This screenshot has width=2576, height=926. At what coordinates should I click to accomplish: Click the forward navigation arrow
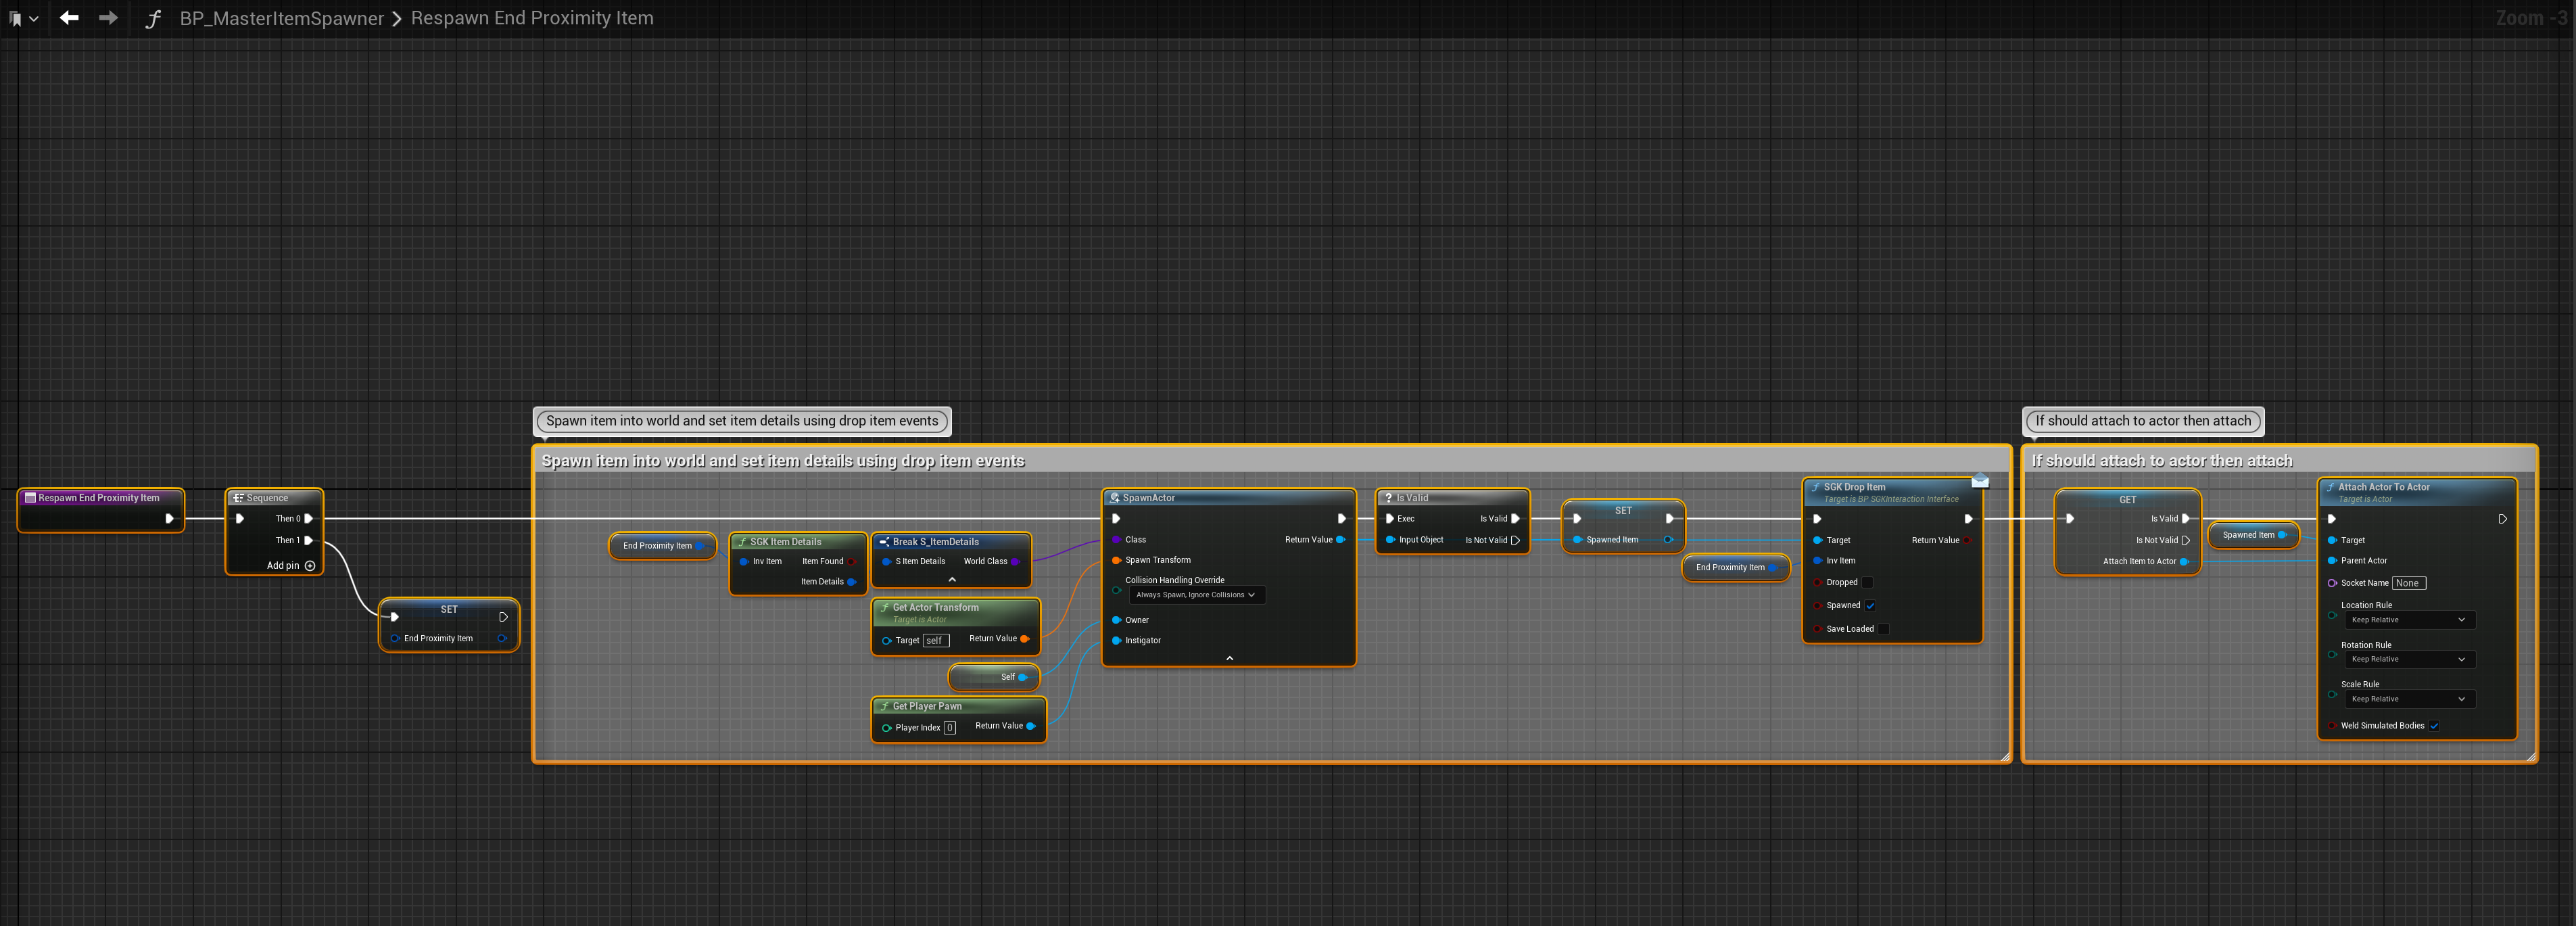[x=108, y=18]
